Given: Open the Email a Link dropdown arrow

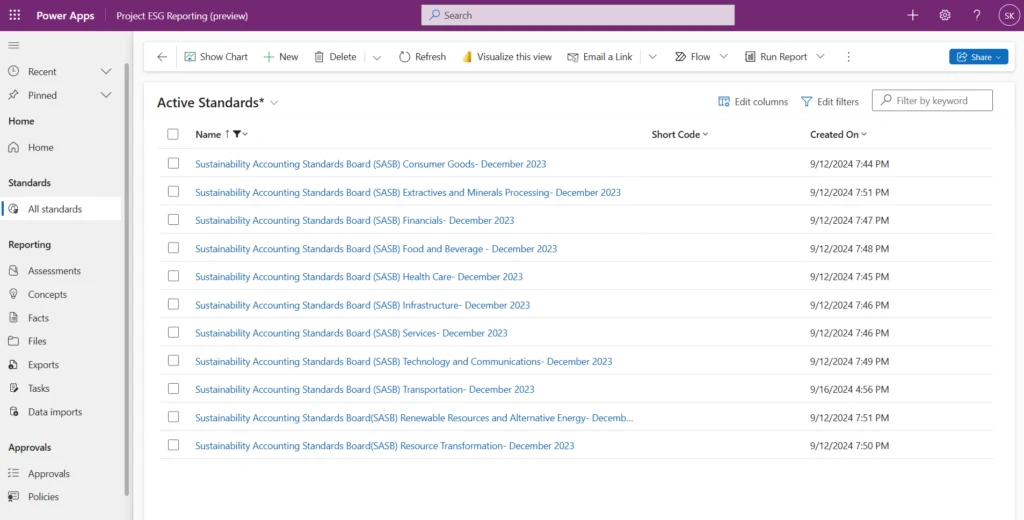Looking at the screenshot, I should click(x=652, y=57).
